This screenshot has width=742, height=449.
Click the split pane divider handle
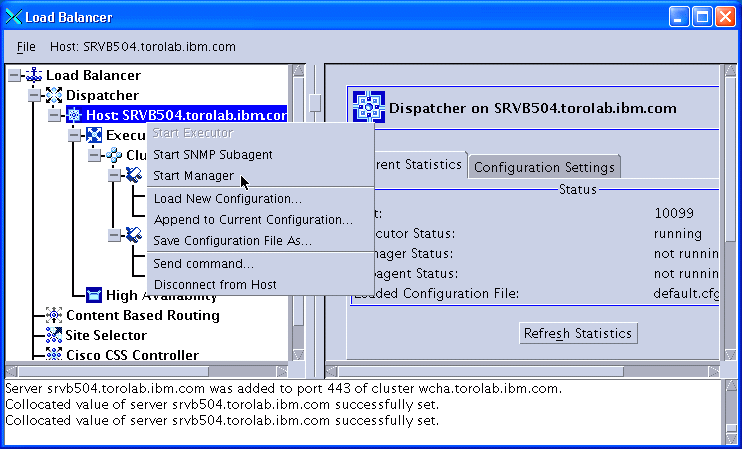point(315,102)
